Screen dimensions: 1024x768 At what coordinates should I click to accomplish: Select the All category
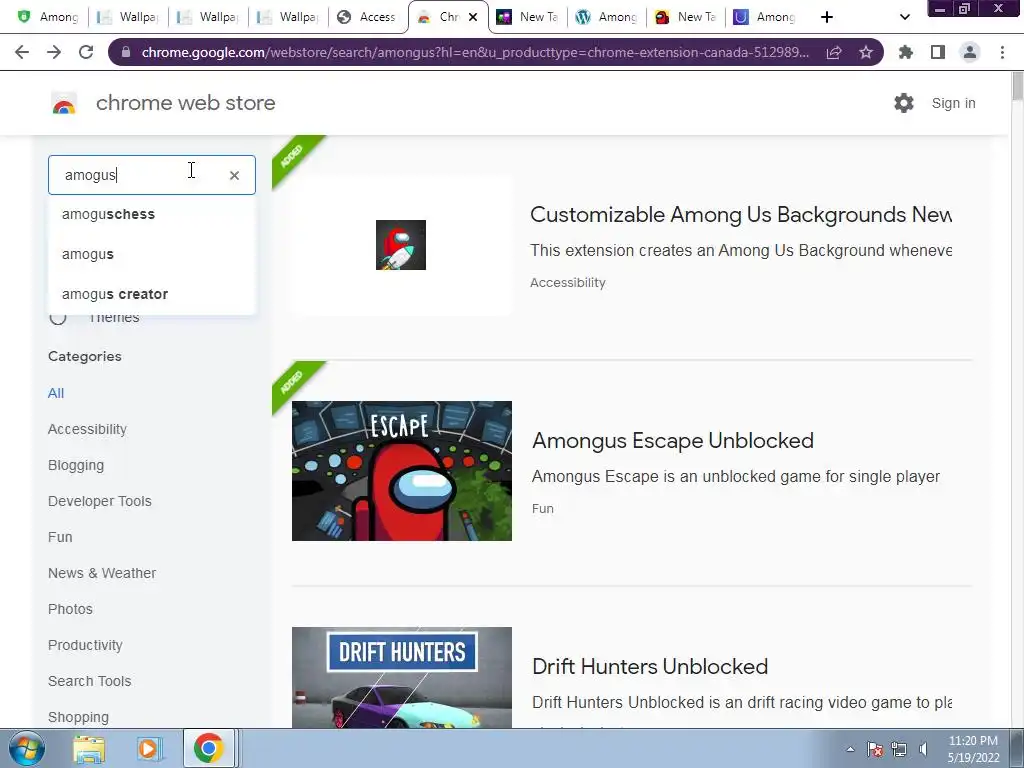56,393
